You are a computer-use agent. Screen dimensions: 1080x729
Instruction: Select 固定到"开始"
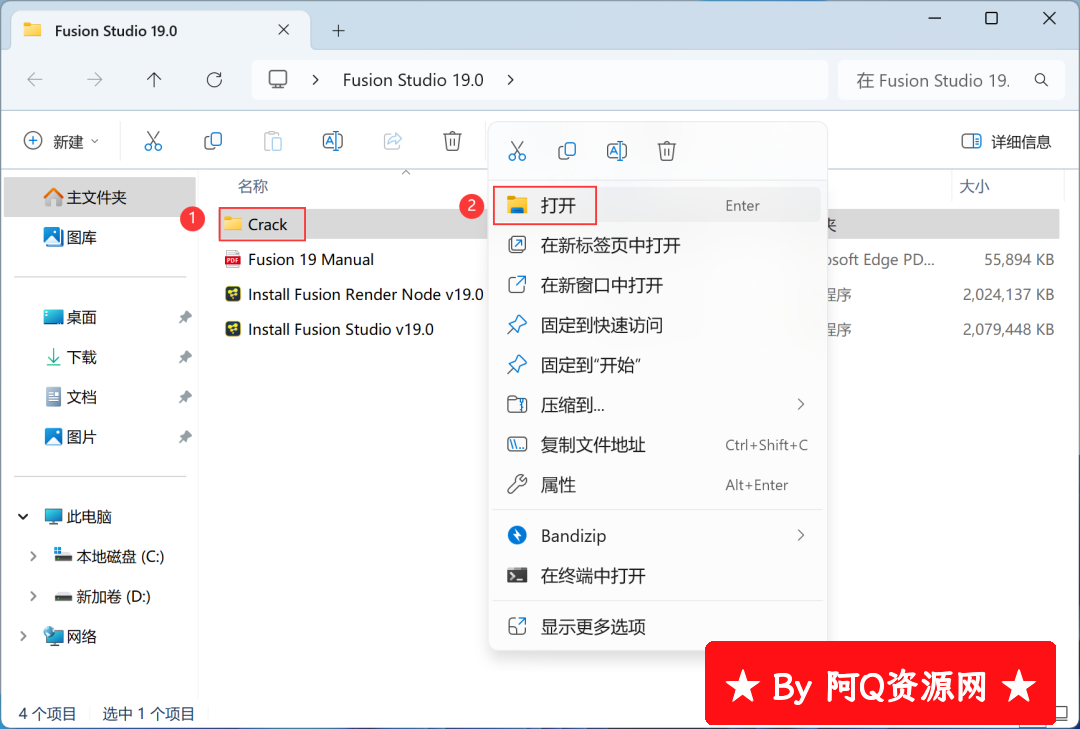[657, 365]
